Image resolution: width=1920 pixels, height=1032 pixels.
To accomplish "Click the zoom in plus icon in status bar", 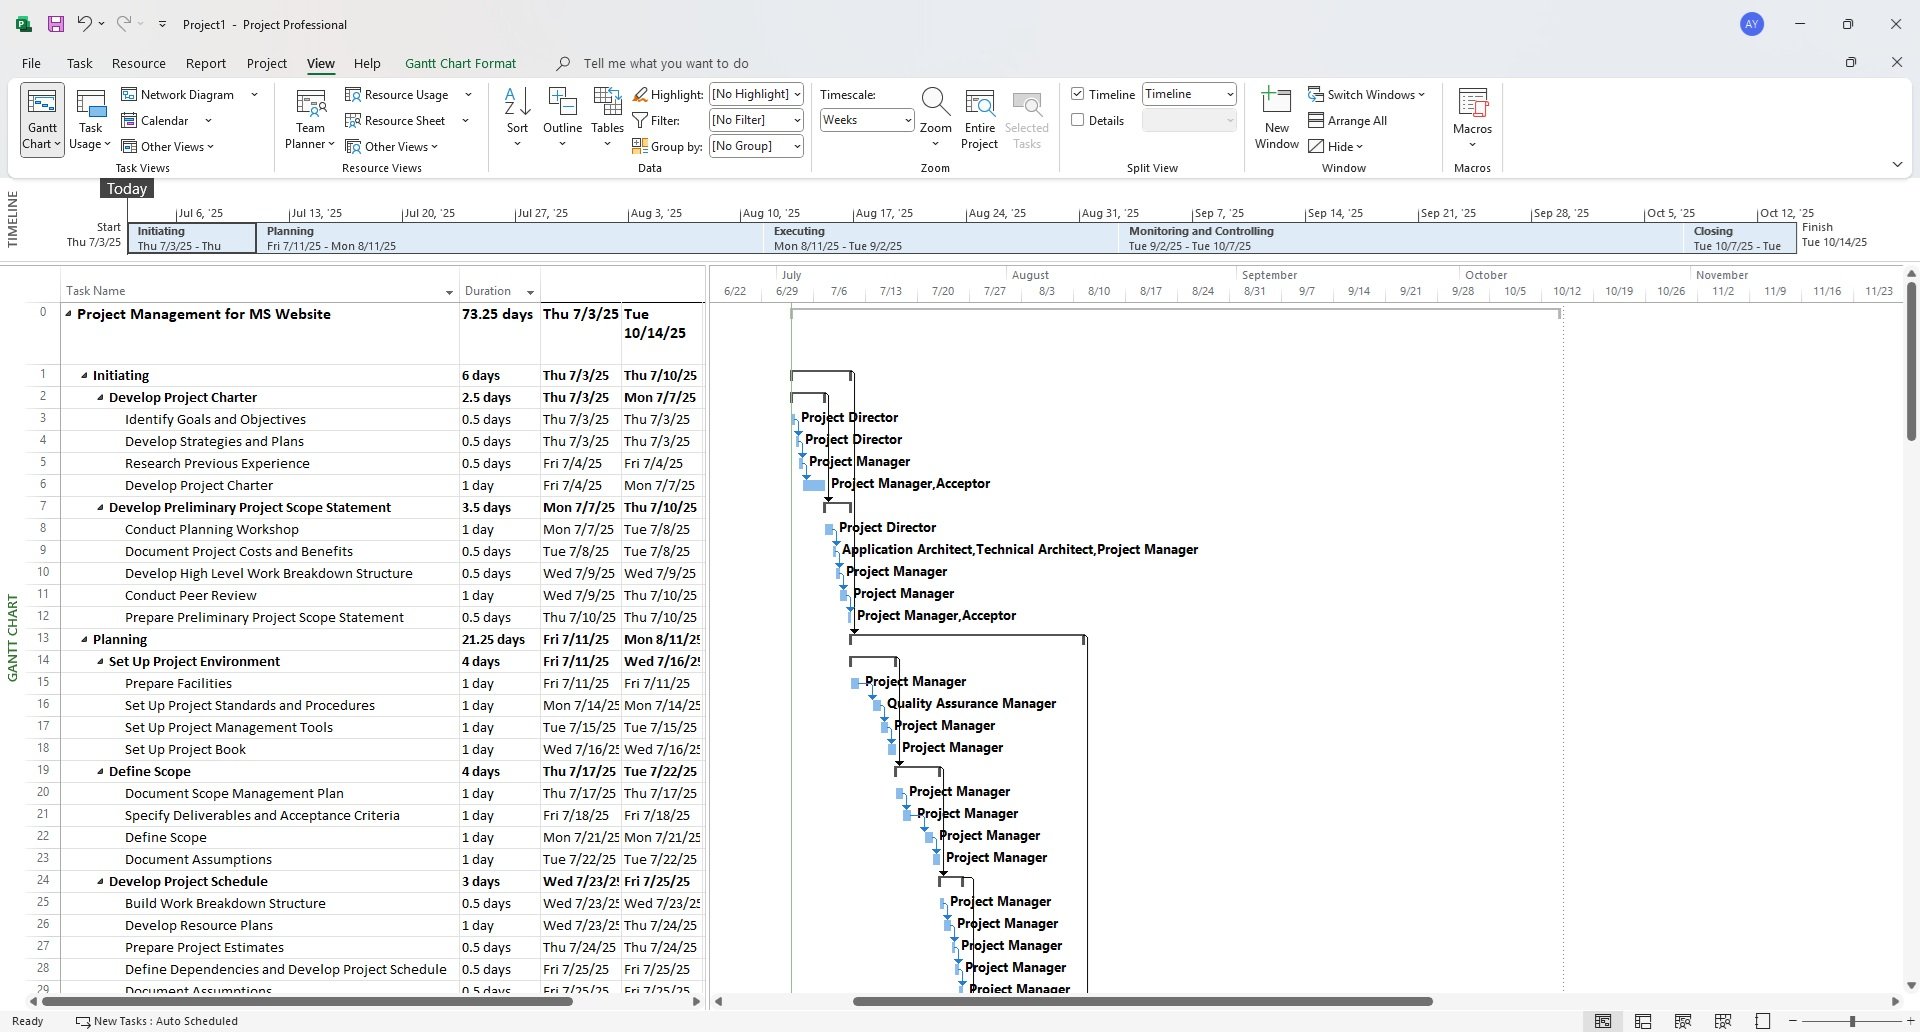I will (x=1910, y=1021).
